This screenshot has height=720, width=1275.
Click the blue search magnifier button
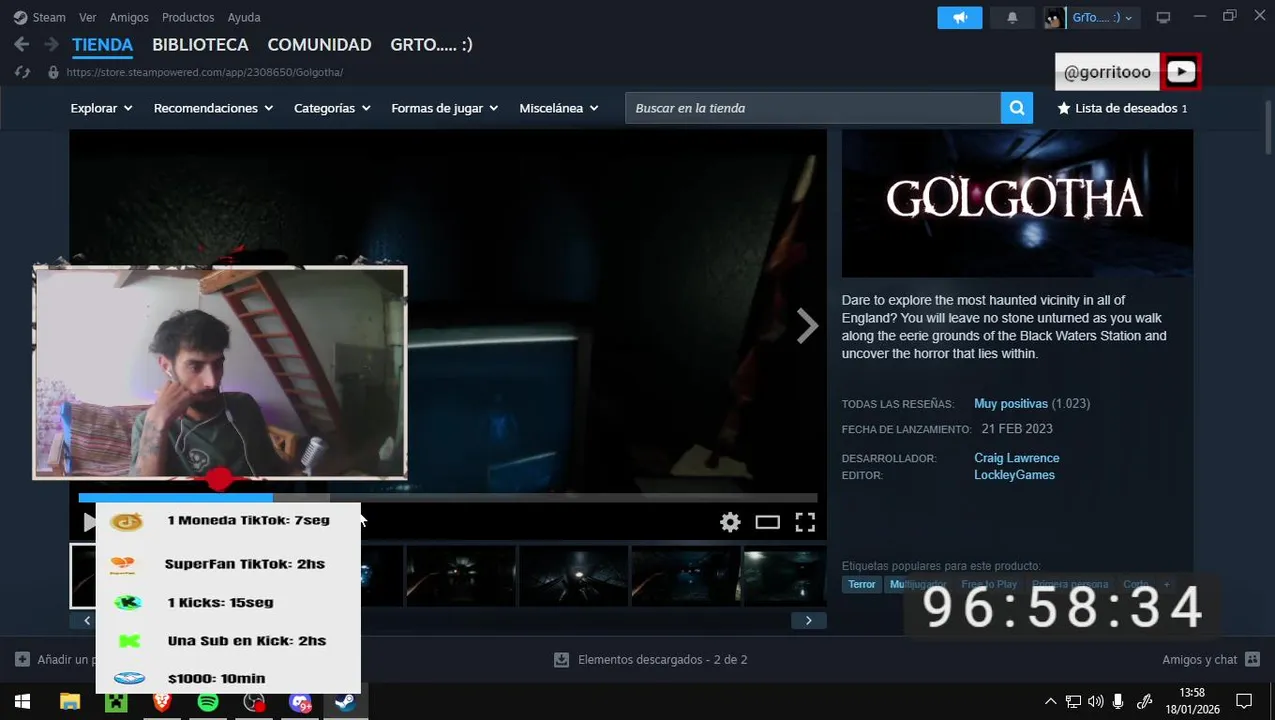[x=1016, y=108]
